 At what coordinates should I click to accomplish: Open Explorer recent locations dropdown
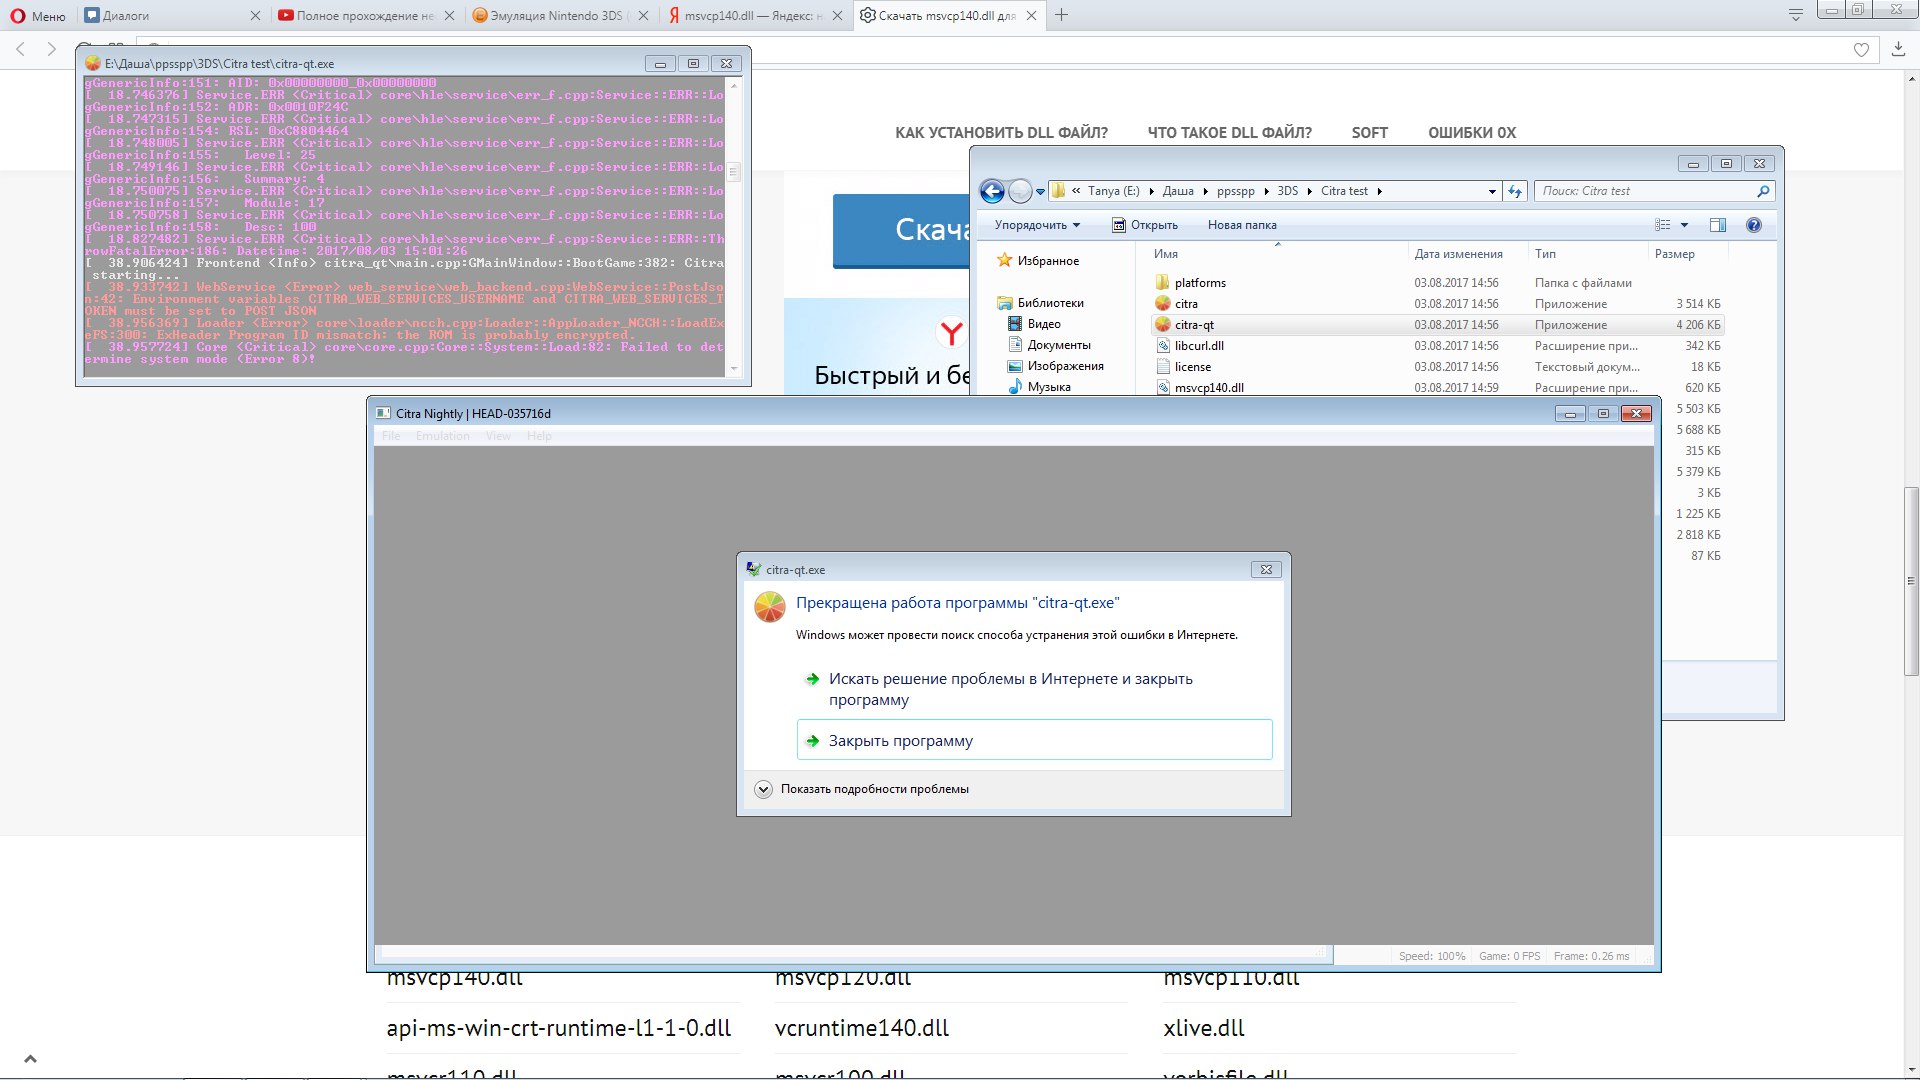click(x=1040, y=191)
